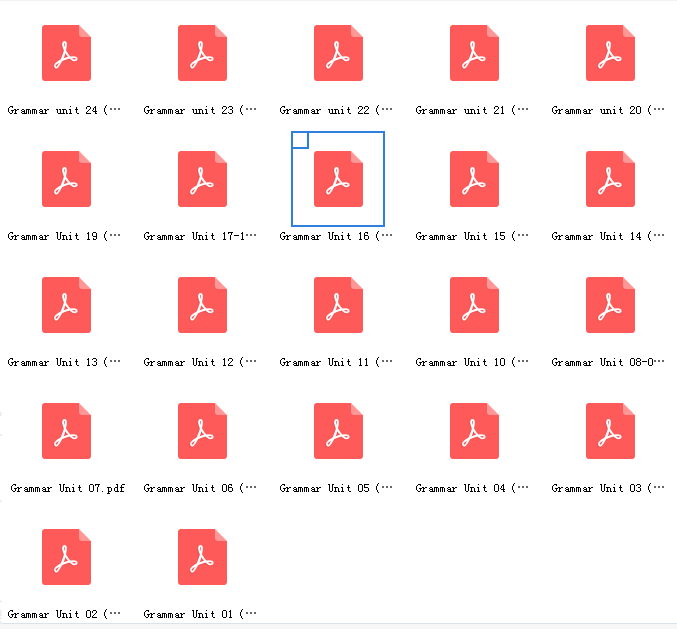
Task: Select the Grammar Unit 05 PDF icon
Action: point(338,431)
